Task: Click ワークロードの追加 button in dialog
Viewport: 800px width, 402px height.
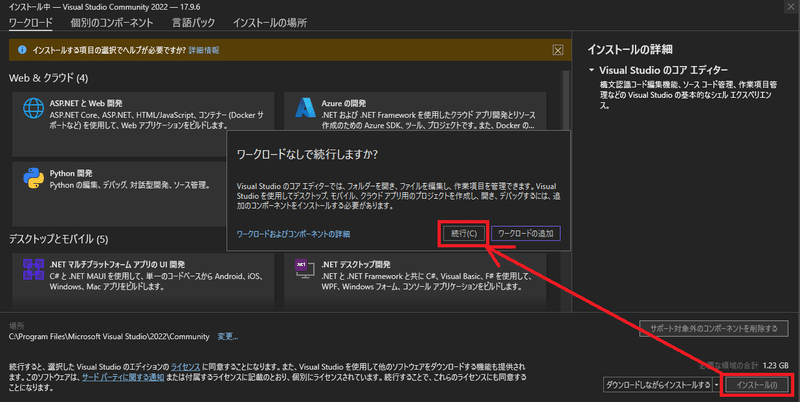Action: coord(526,234)
